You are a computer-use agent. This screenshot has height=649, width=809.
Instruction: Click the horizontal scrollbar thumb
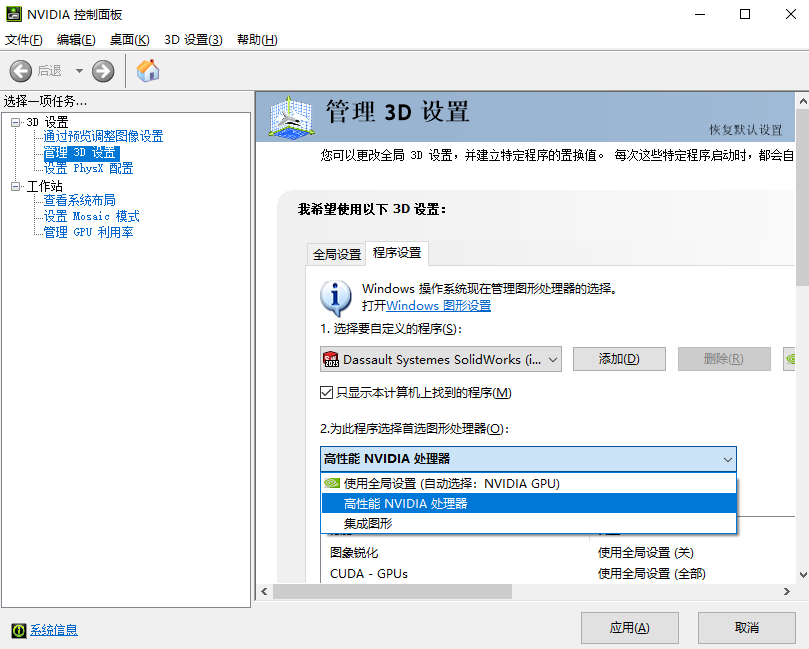393,591
